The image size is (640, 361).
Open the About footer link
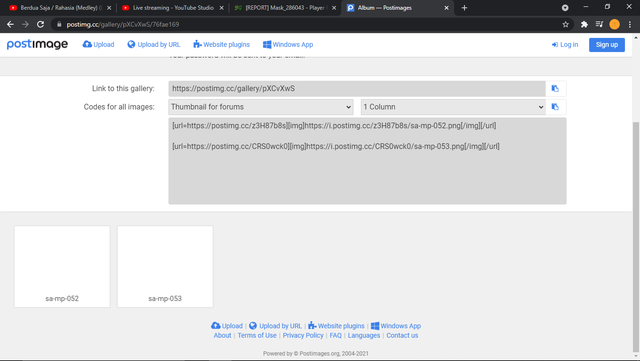click(x=222, y=335)
